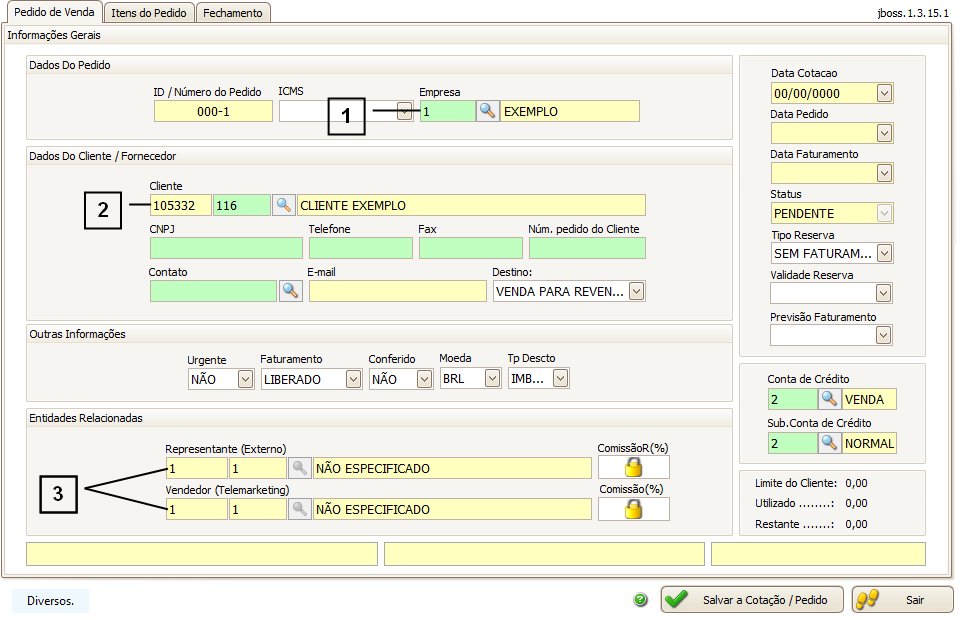Click the Conta de Crédito search icon
Viewport: 960px width, 620px height.
coord(829,400)
